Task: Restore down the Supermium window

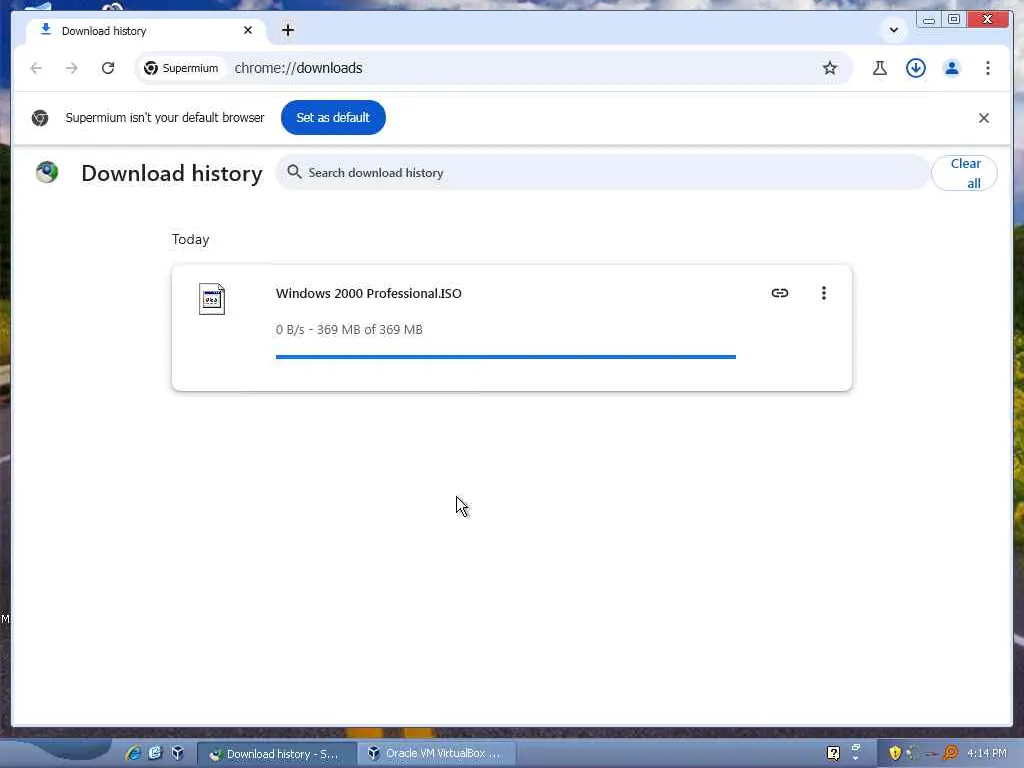Action: click(x=953, y=20)
